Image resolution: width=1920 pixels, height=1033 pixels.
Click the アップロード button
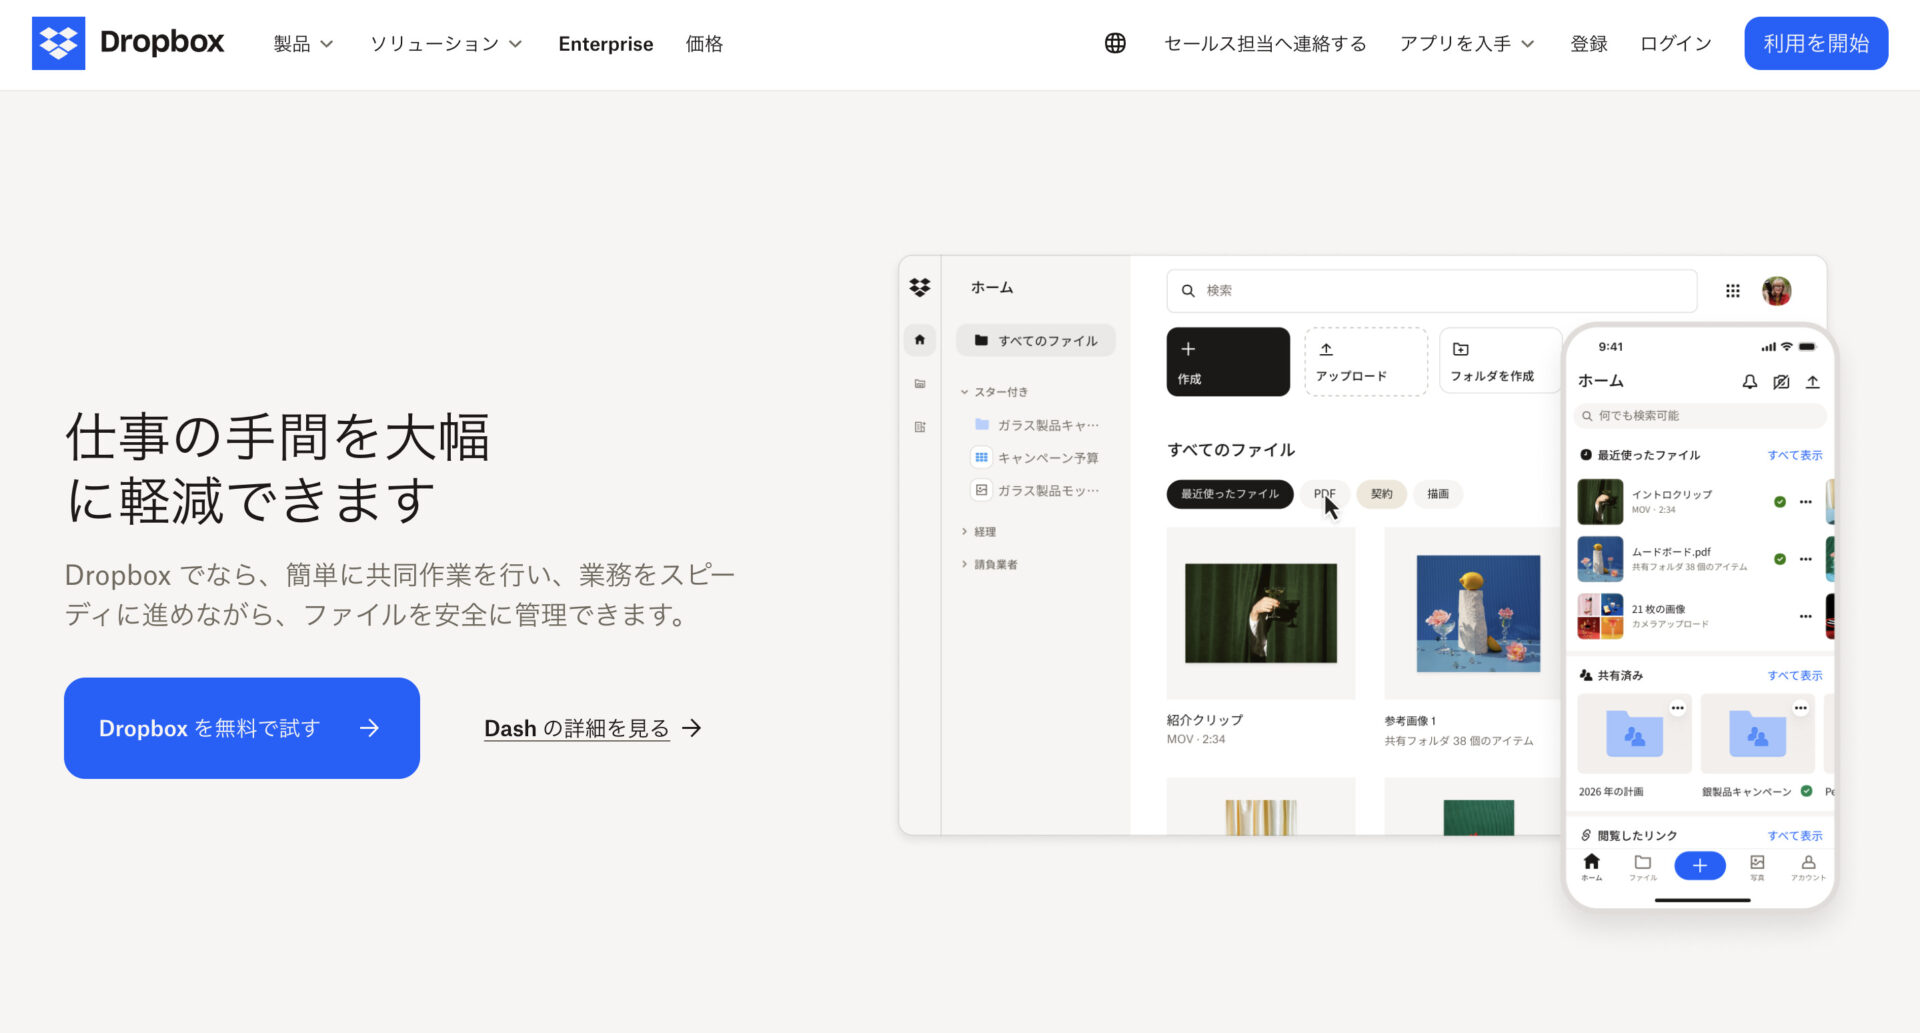tap(1366, 362)
